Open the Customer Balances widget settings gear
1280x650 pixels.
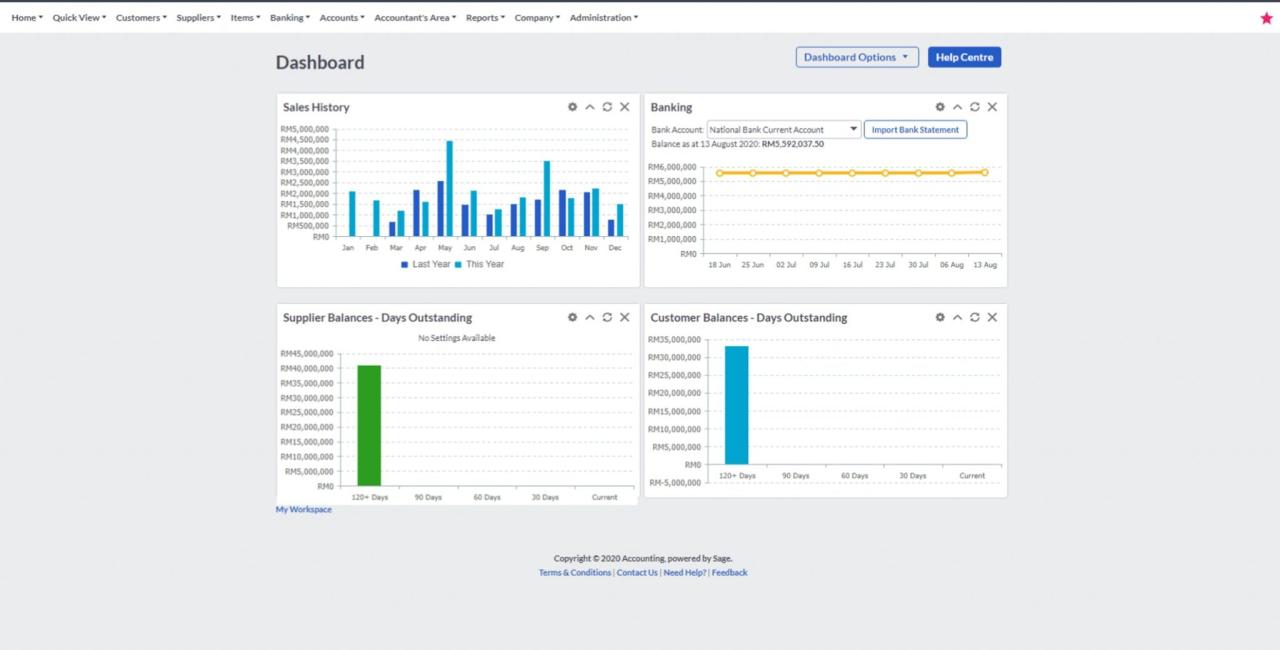(x=939, y=317)
